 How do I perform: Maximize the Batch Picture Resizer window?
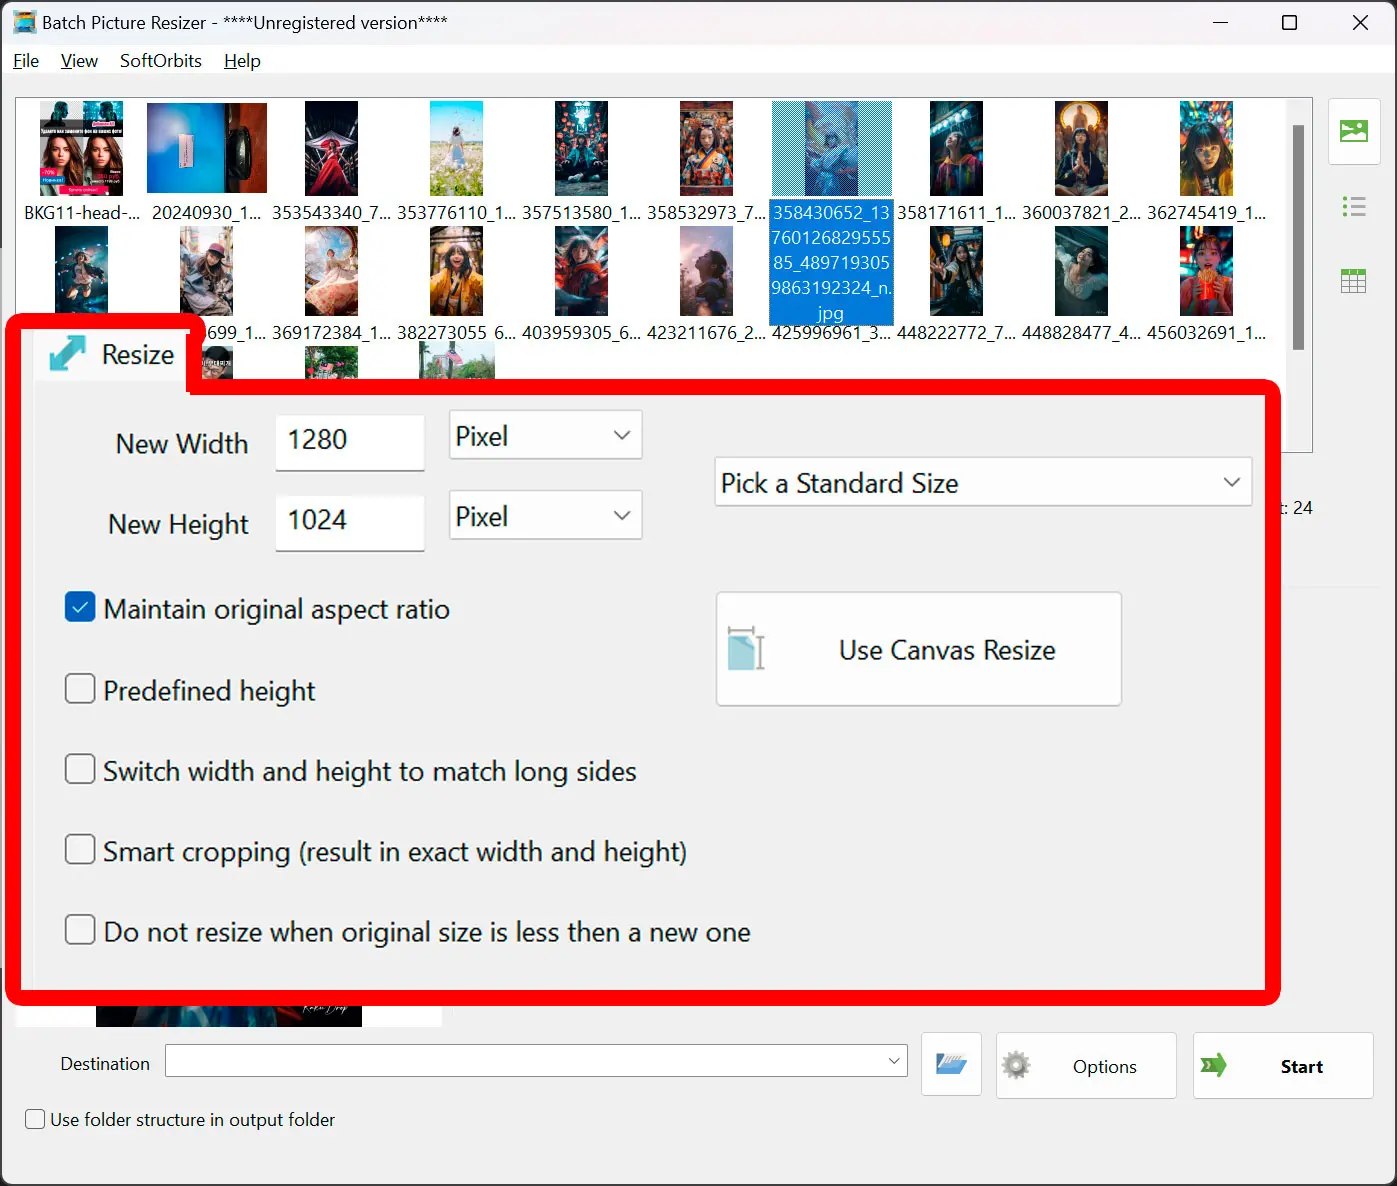click(1290, 22)
